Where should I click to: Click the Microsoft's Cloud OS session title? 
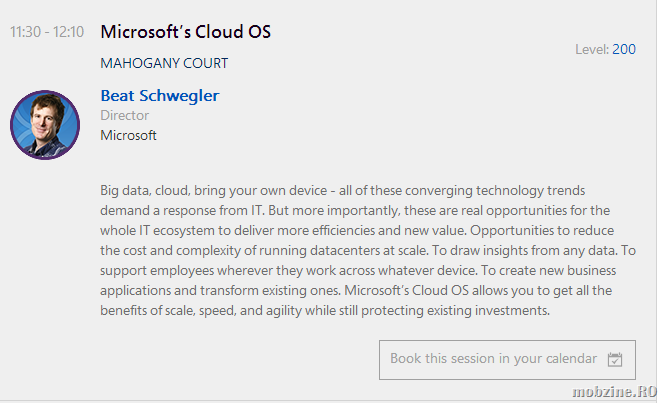click(x=186, y=31)
